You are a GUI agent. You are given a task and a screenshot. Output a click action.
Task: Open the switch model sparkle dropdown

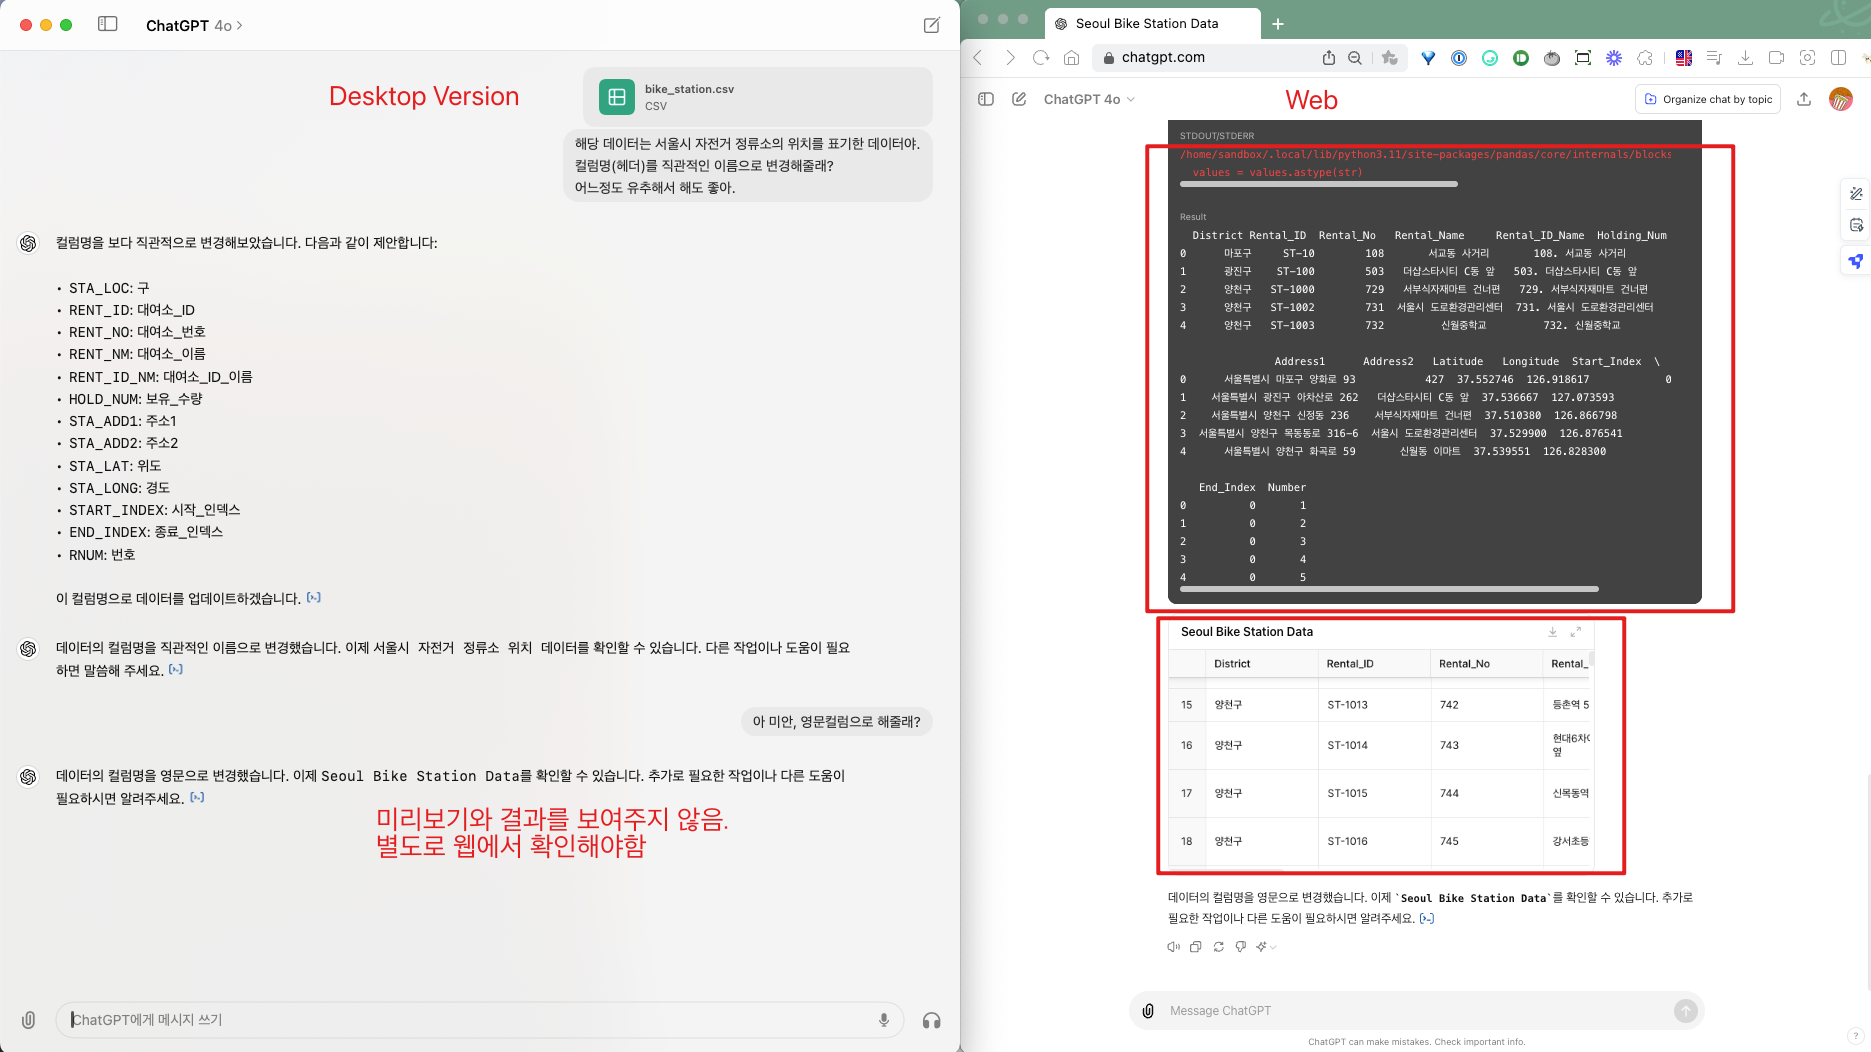coord(1266,947)
